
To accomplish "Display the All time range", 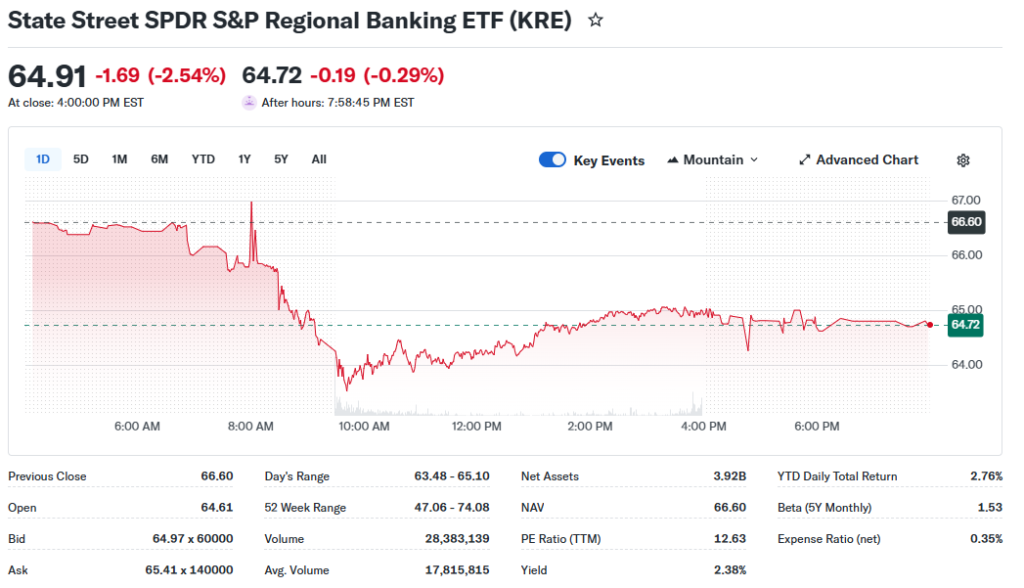I will coord(318,159).
